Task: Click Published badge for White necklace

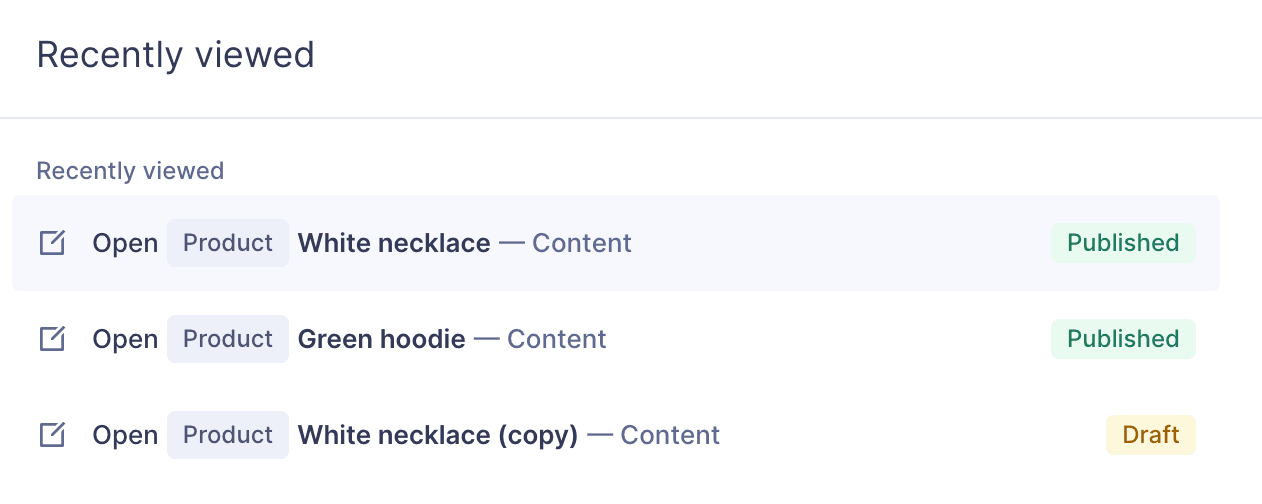Action: point(1123,243)
